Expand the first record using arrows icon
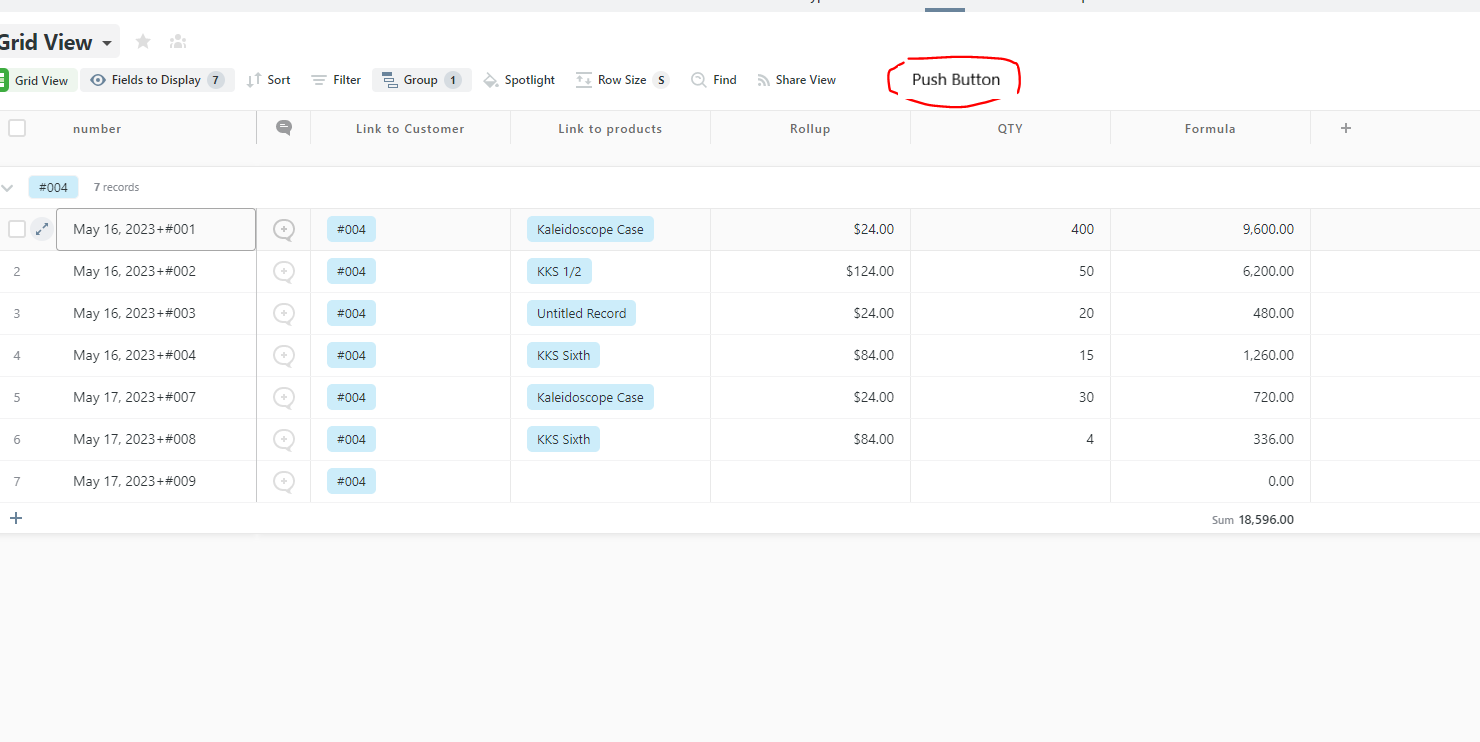This screenshot has width=1480, height=742. pos(42,229)
